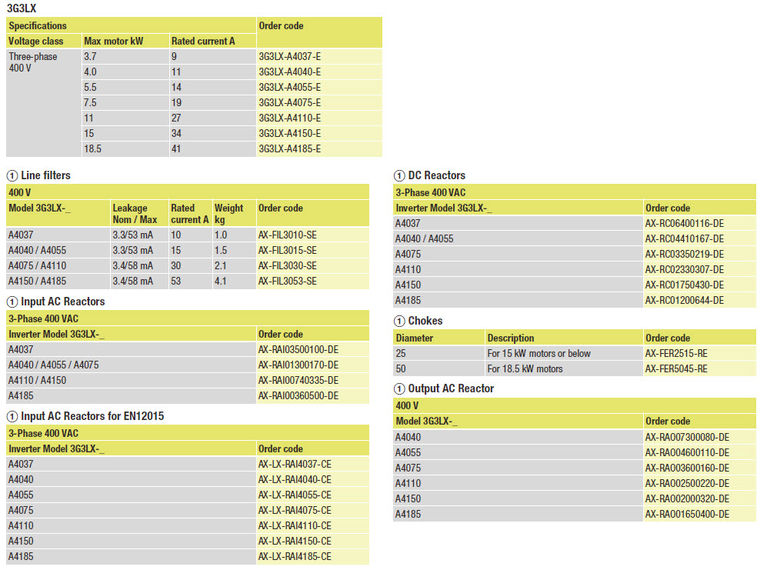Click DC reactor code AX-RC06400116-DE
The height and width of the screenshot is (570, 767).
[684, 224]
